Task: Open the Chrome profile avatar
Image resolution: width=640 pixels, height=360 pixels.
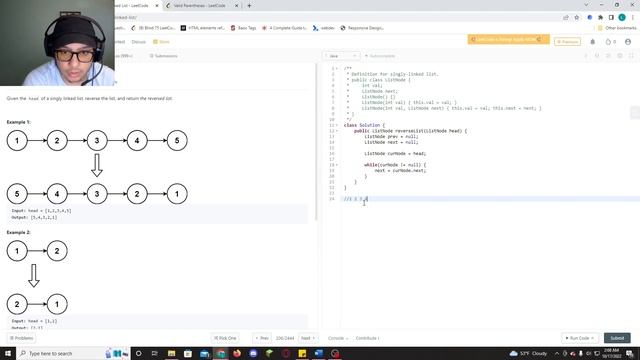Action: pos(622,17)
